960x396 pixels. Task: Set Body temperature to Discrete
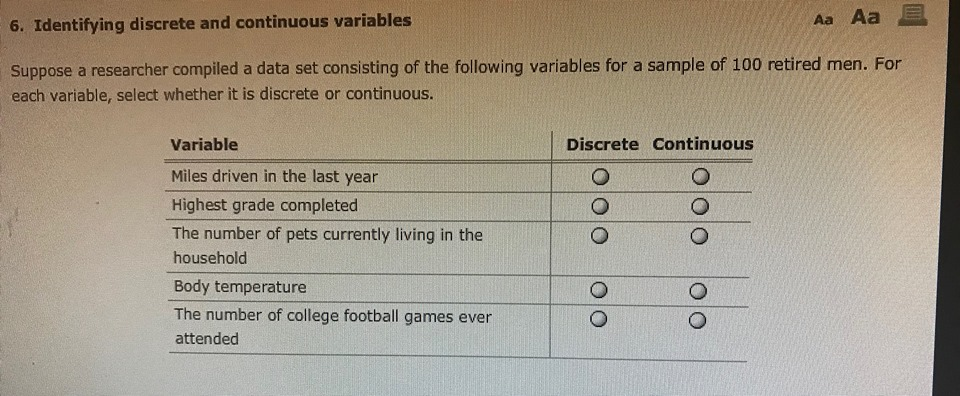[x=599, y=289]
